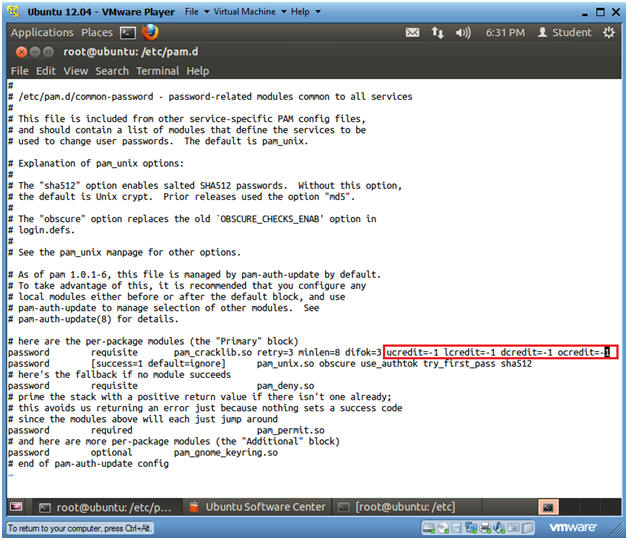
Task: Click 'pam_unix.so' on the password line
Action: pyautogui.click(x=286, y=364)
